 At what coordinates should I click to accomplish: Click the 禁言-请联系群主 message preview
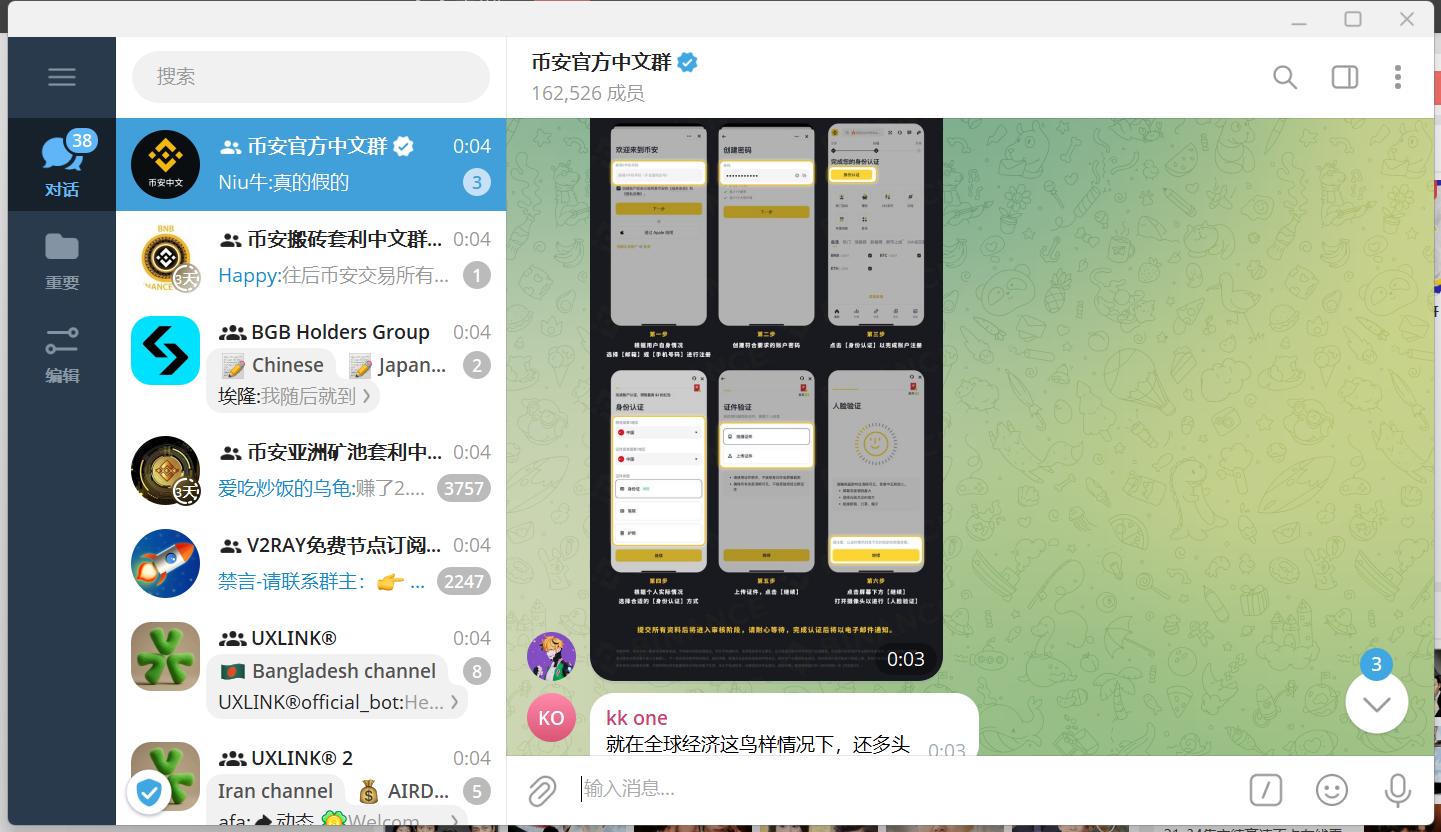point(322,581)
